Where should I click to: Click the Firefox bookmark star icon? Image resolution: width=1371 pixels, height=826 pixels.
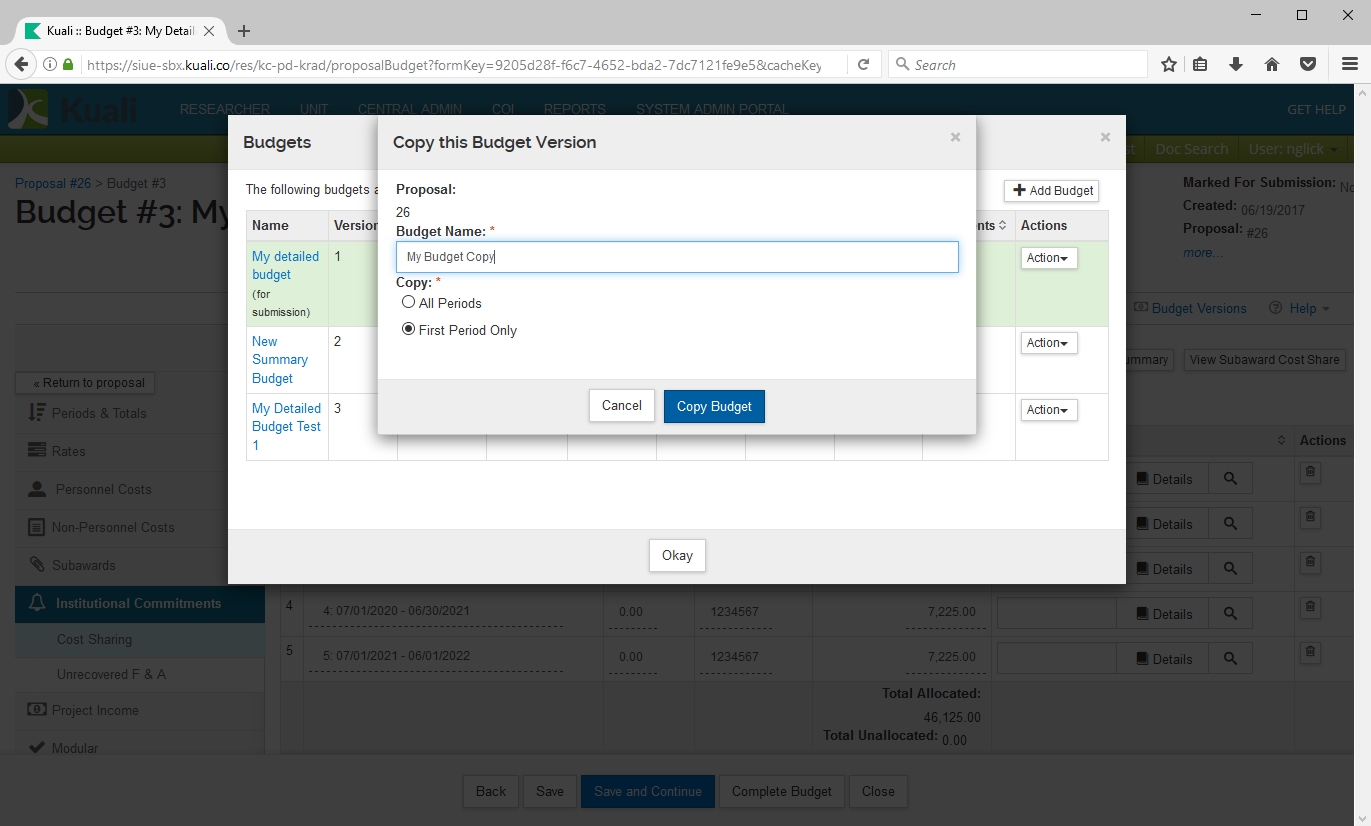pyautogui.click(x=1168, y=65)
